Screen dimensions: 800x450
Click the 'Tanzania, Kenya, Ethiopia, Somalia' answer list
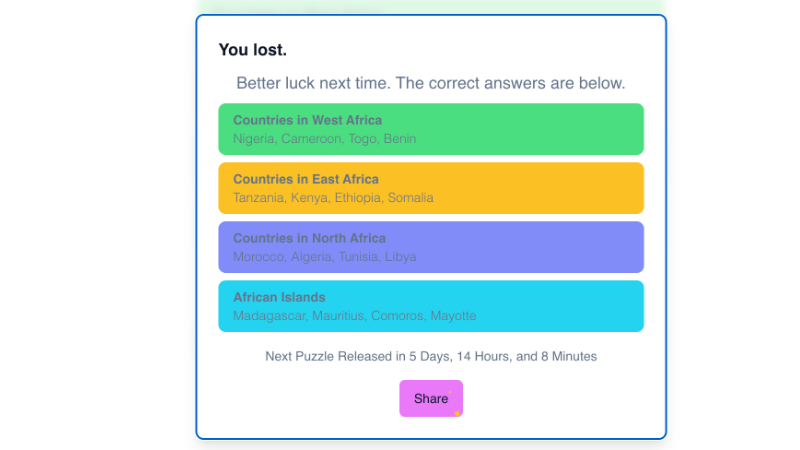click(x=333, y=198)
